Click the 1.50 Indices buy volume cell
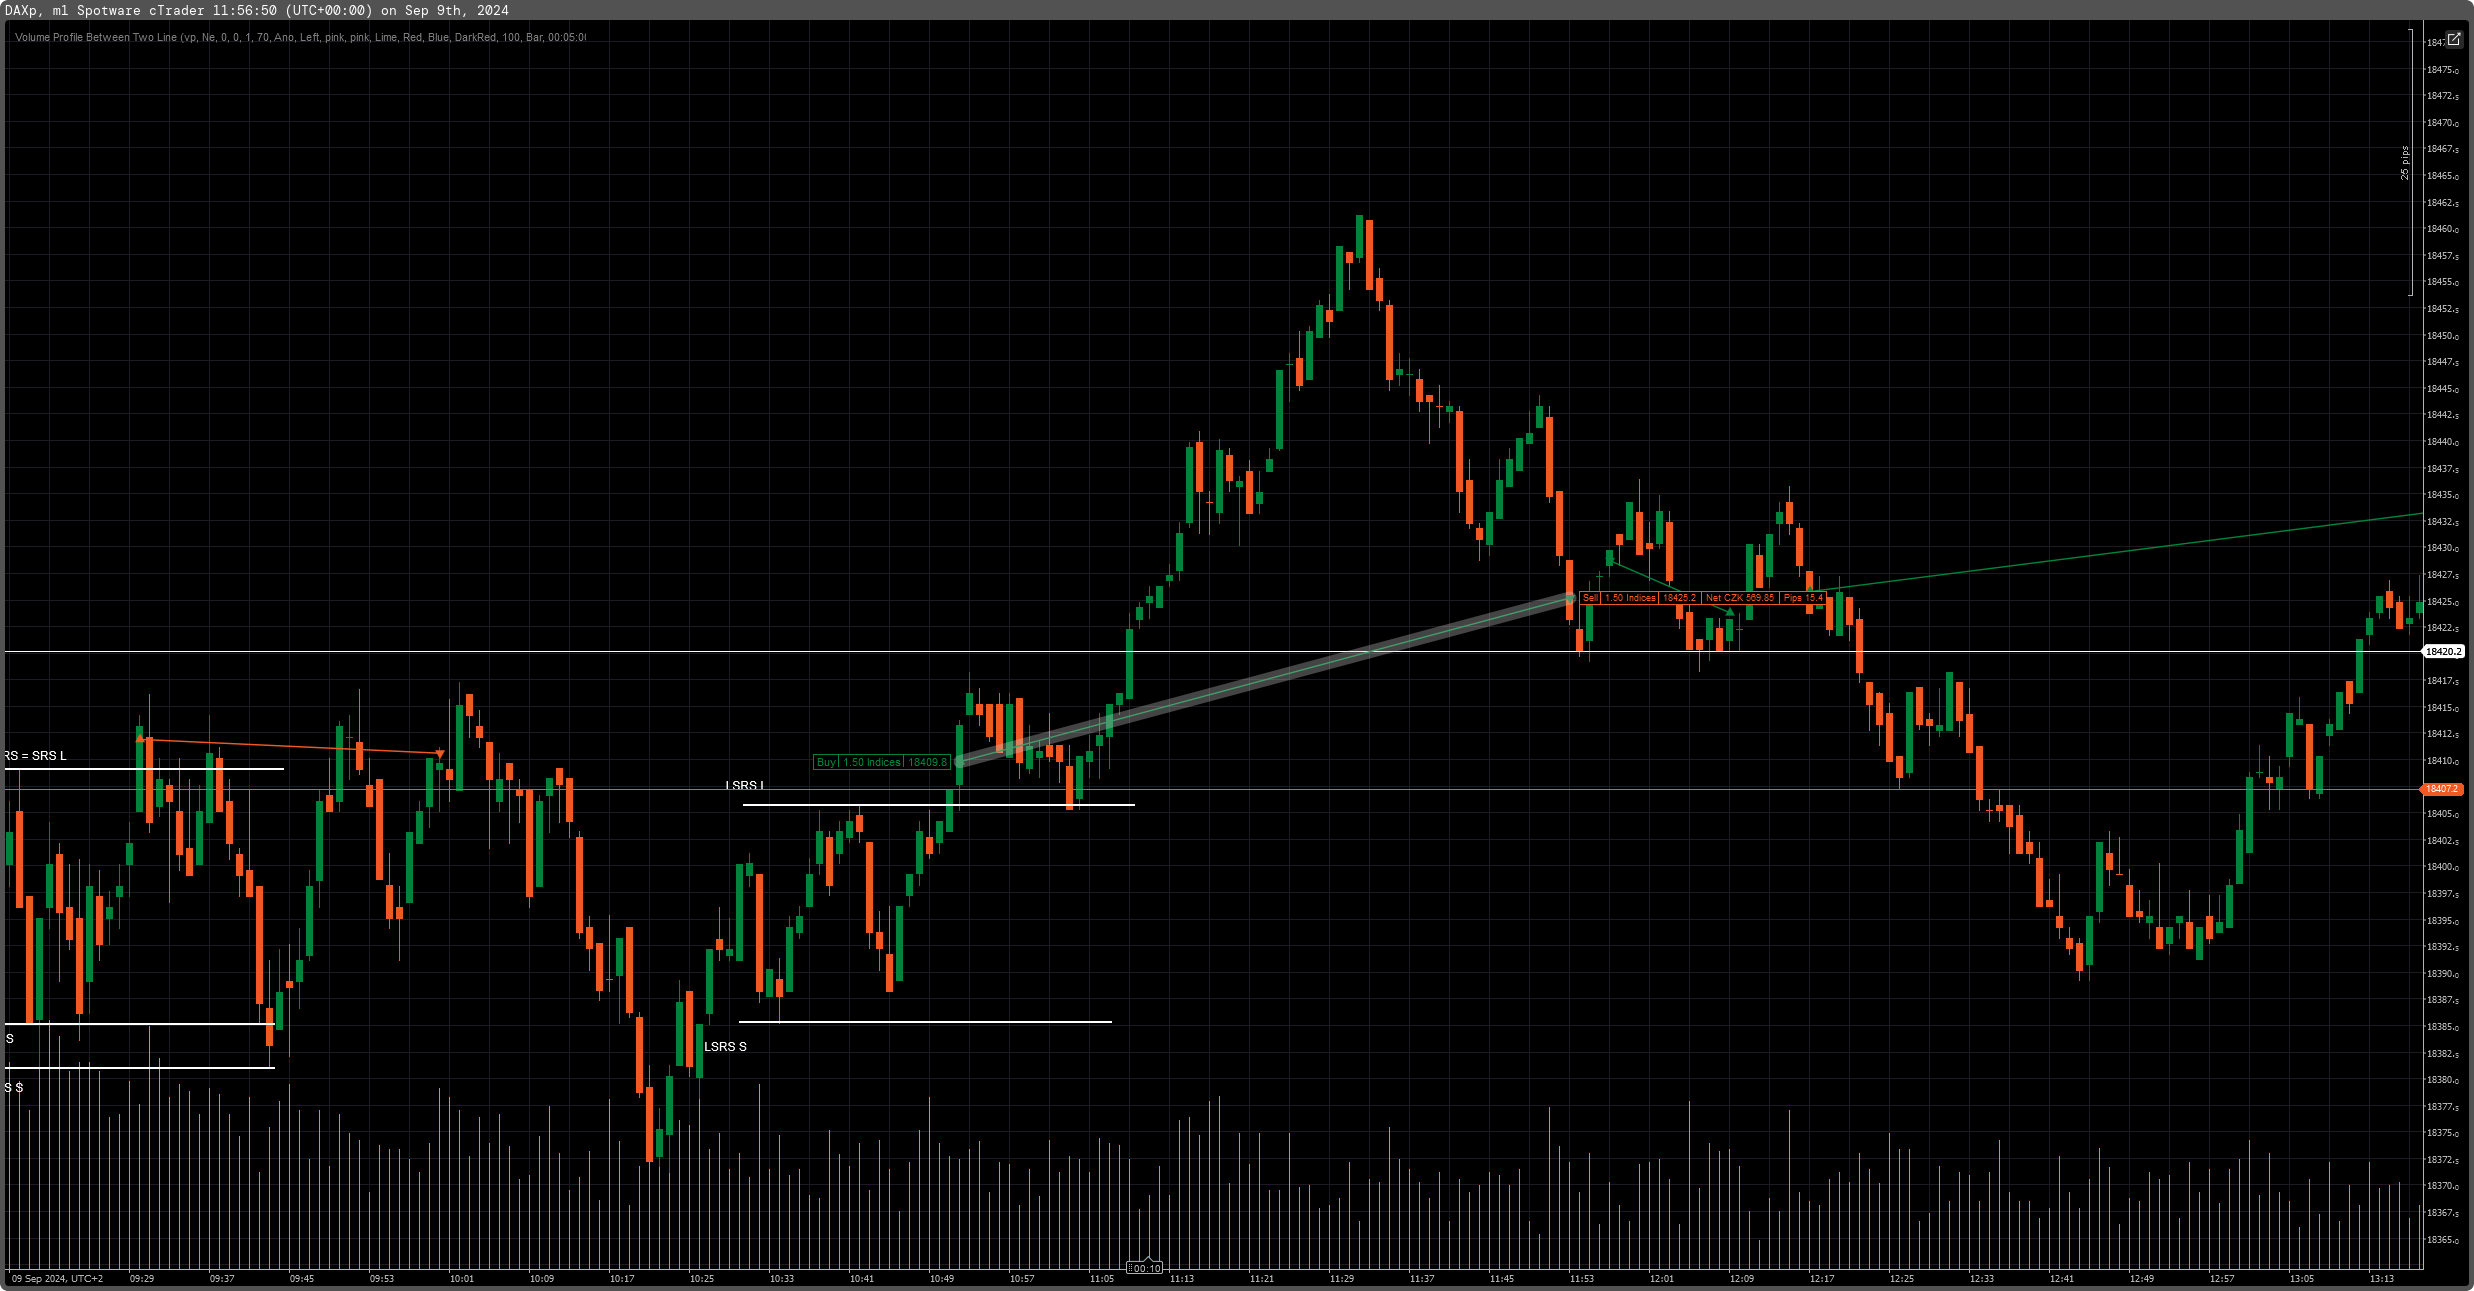This screenshot has width=2474, height=1291. tap(872, 762)
